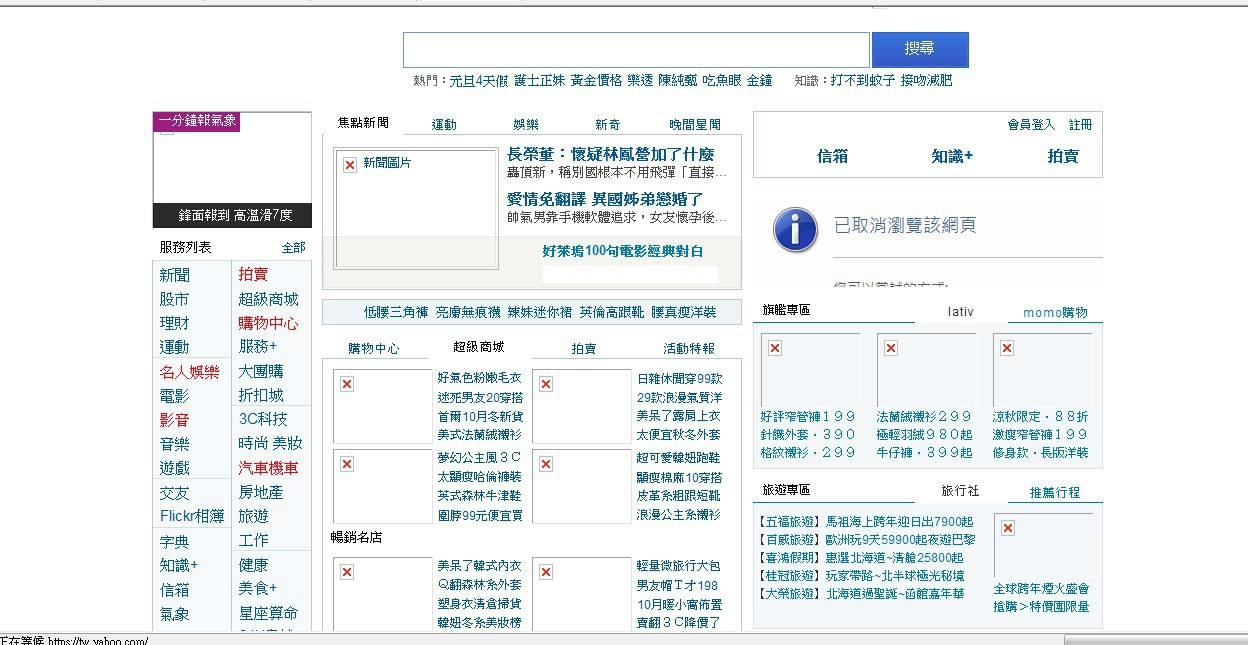Click keyword 英倫高跟靴
The image size is (1248, 645).
coord(612,312)
